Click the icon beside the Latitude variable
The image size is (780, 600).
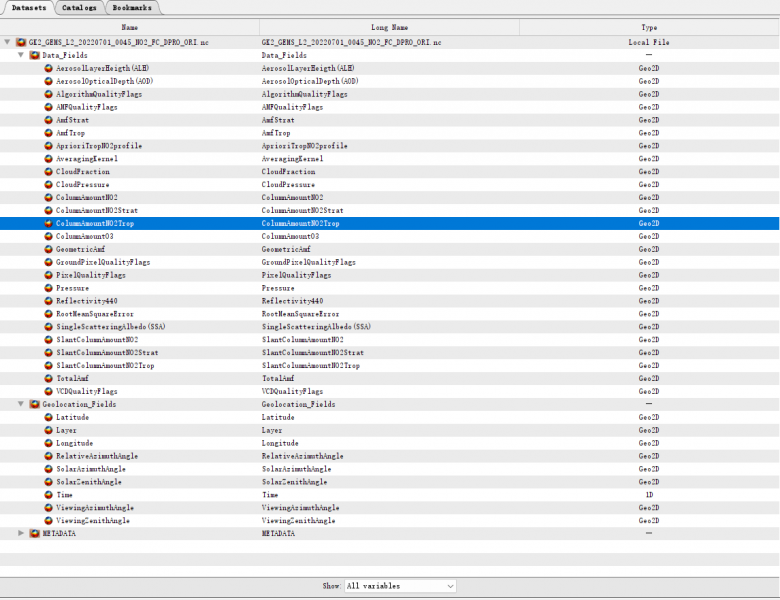[x=48, y=417]
